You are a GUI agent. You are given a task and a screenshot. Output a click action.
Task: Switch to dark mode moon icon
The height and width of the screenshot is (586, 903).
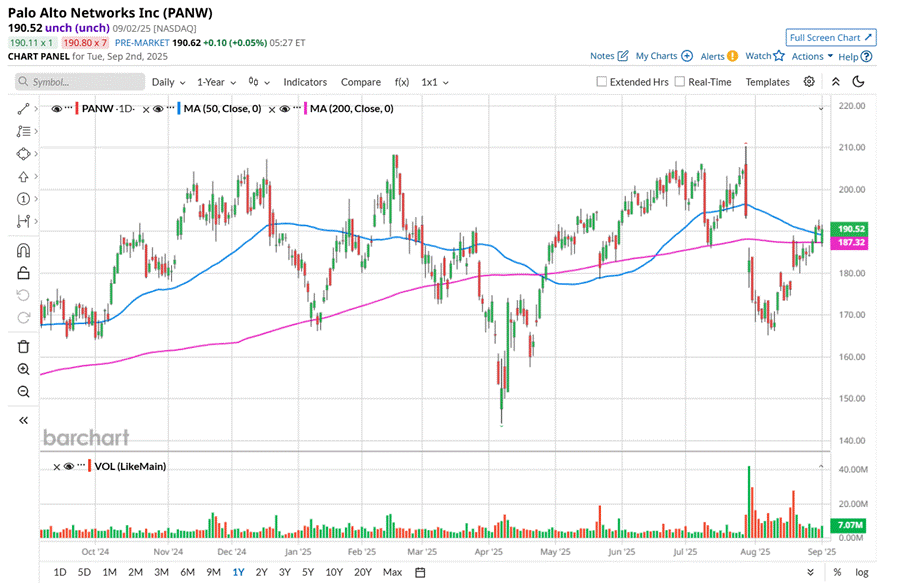pos(859,82)
